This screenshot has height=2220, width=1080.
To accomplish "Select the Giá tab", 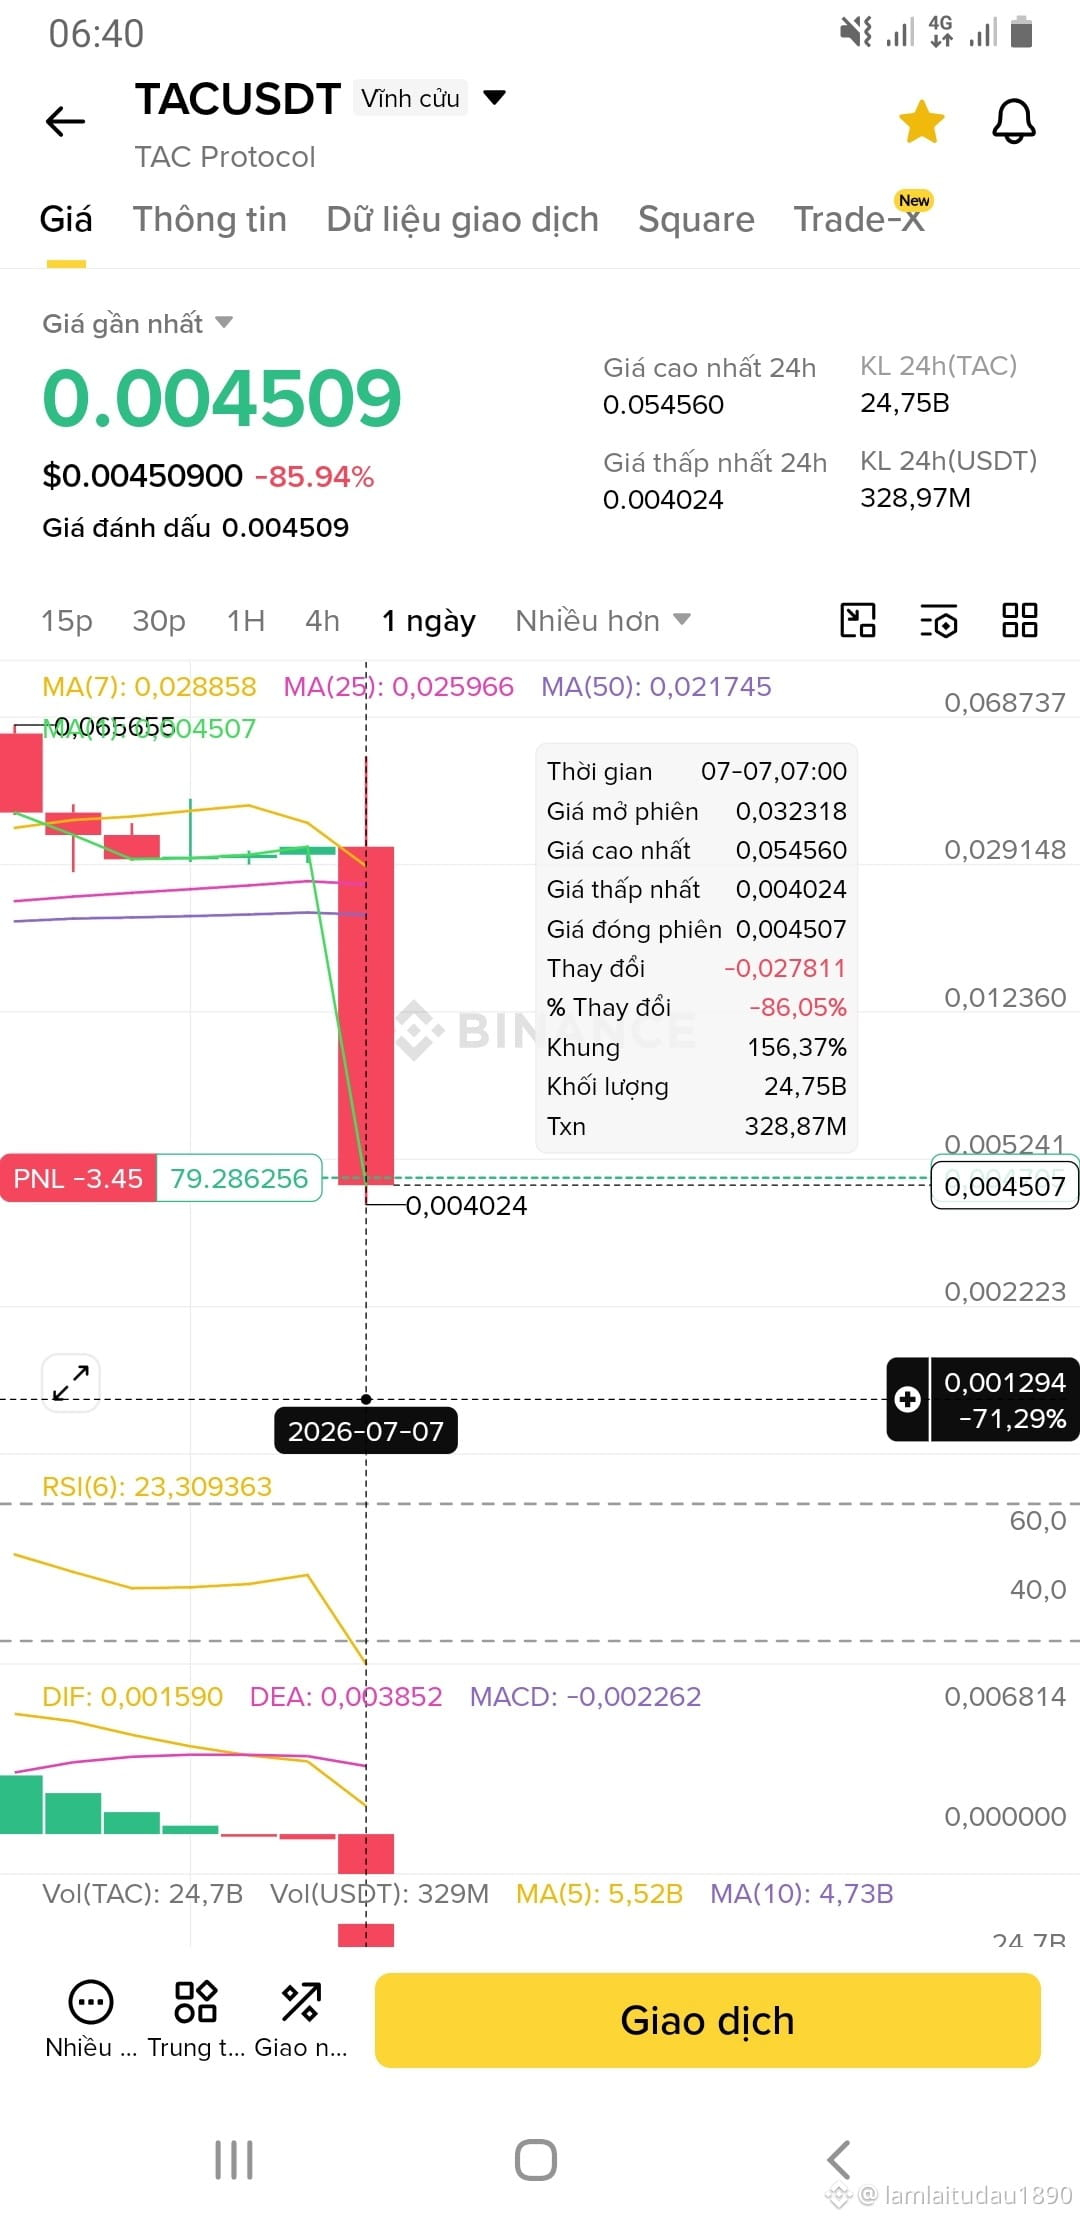I will (x=66, y=219).
